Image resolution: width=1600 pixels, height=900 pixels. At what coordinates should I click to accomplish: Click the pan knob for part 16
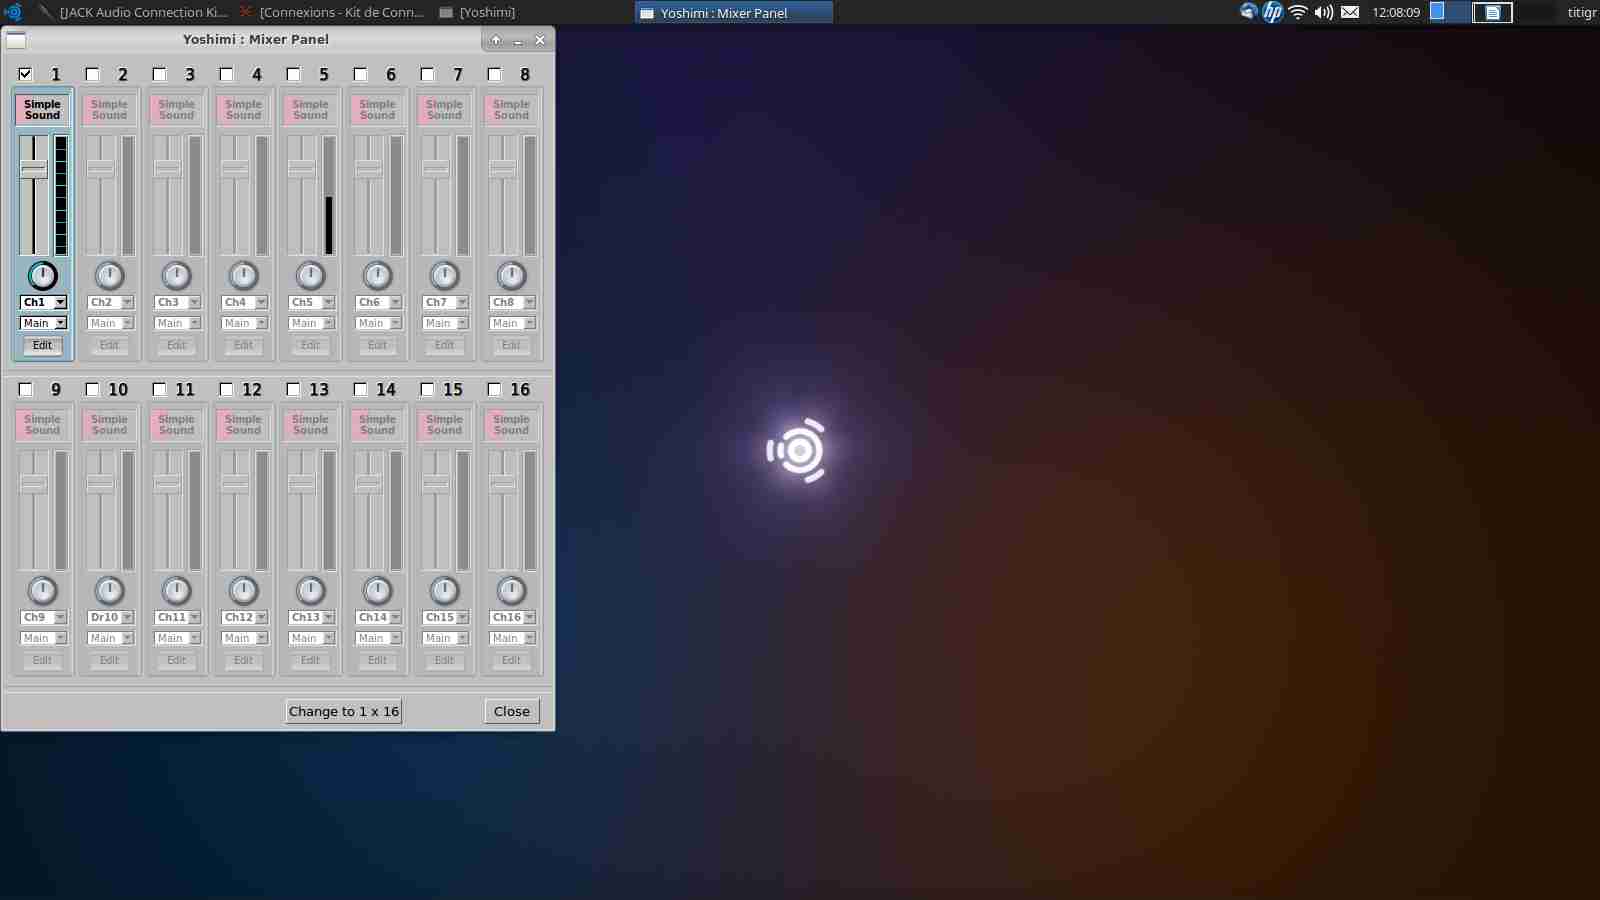point(511,591)
